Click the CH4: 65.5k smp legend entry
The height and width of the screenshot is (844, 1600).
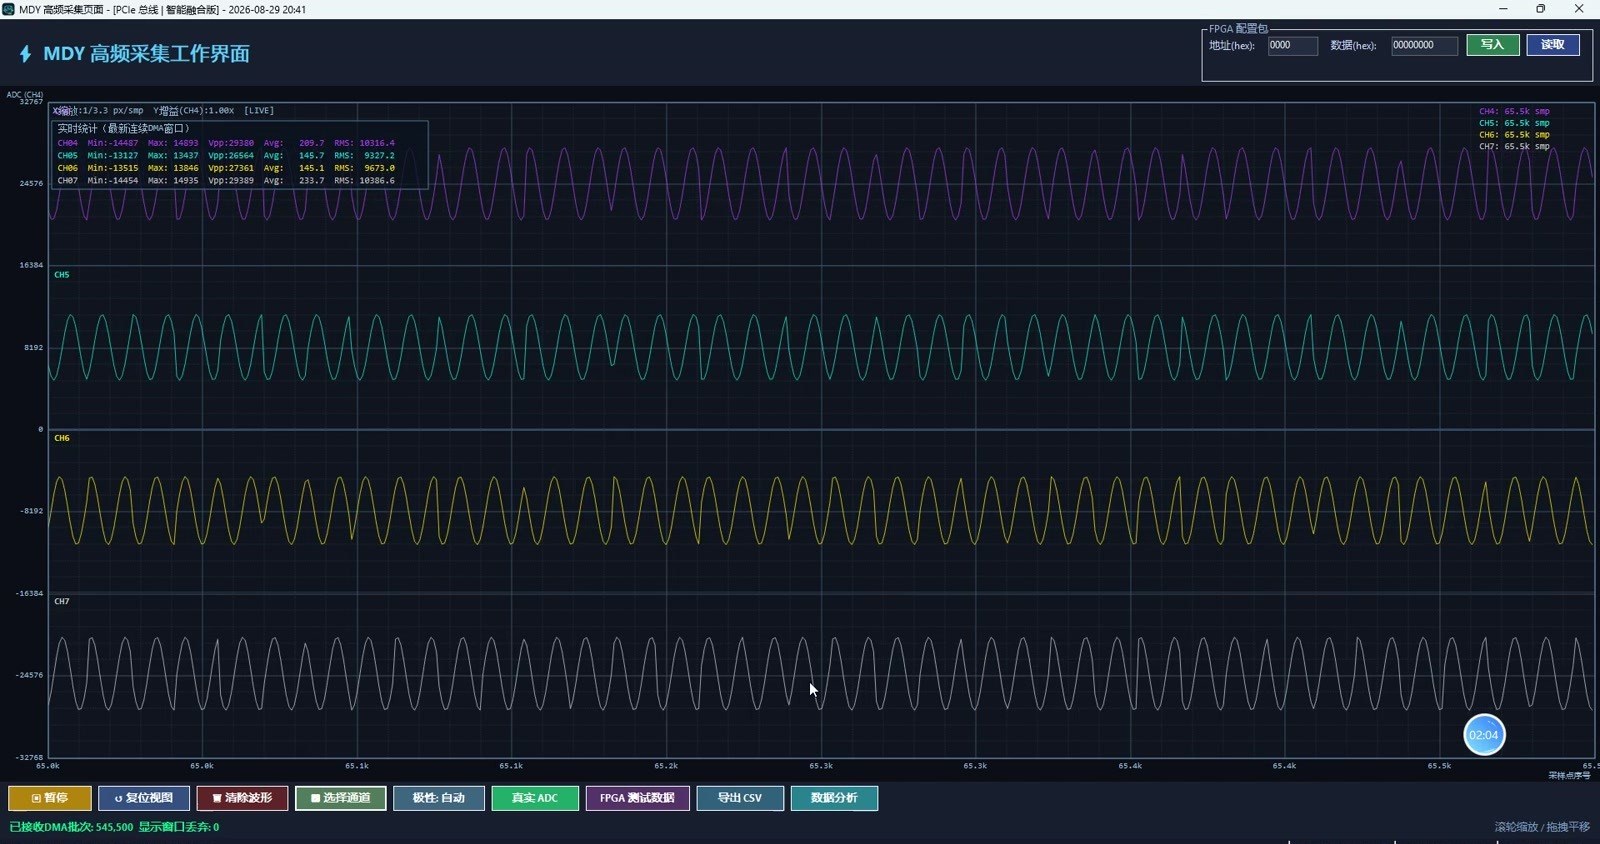[1514, 112]
